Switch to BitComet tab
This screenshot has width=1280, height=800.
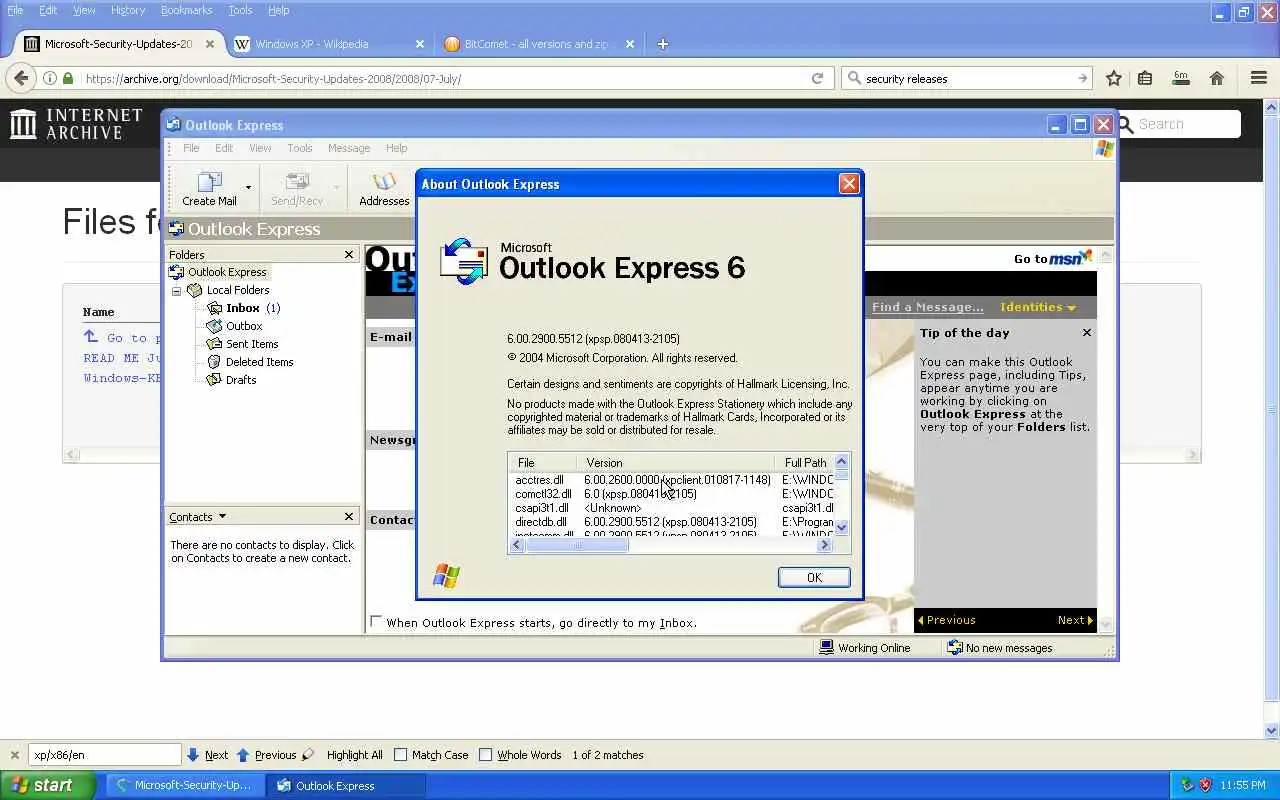(x=539, y=44)
